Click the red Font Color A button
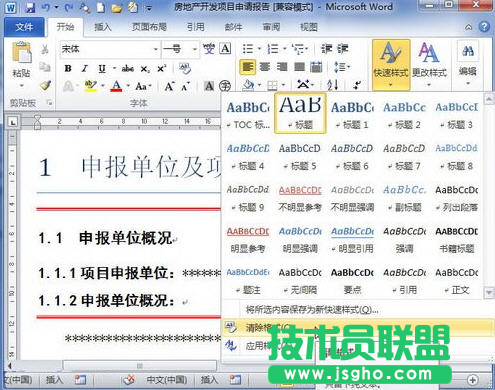This screenshot has height=390, width=495. [116, 86]
